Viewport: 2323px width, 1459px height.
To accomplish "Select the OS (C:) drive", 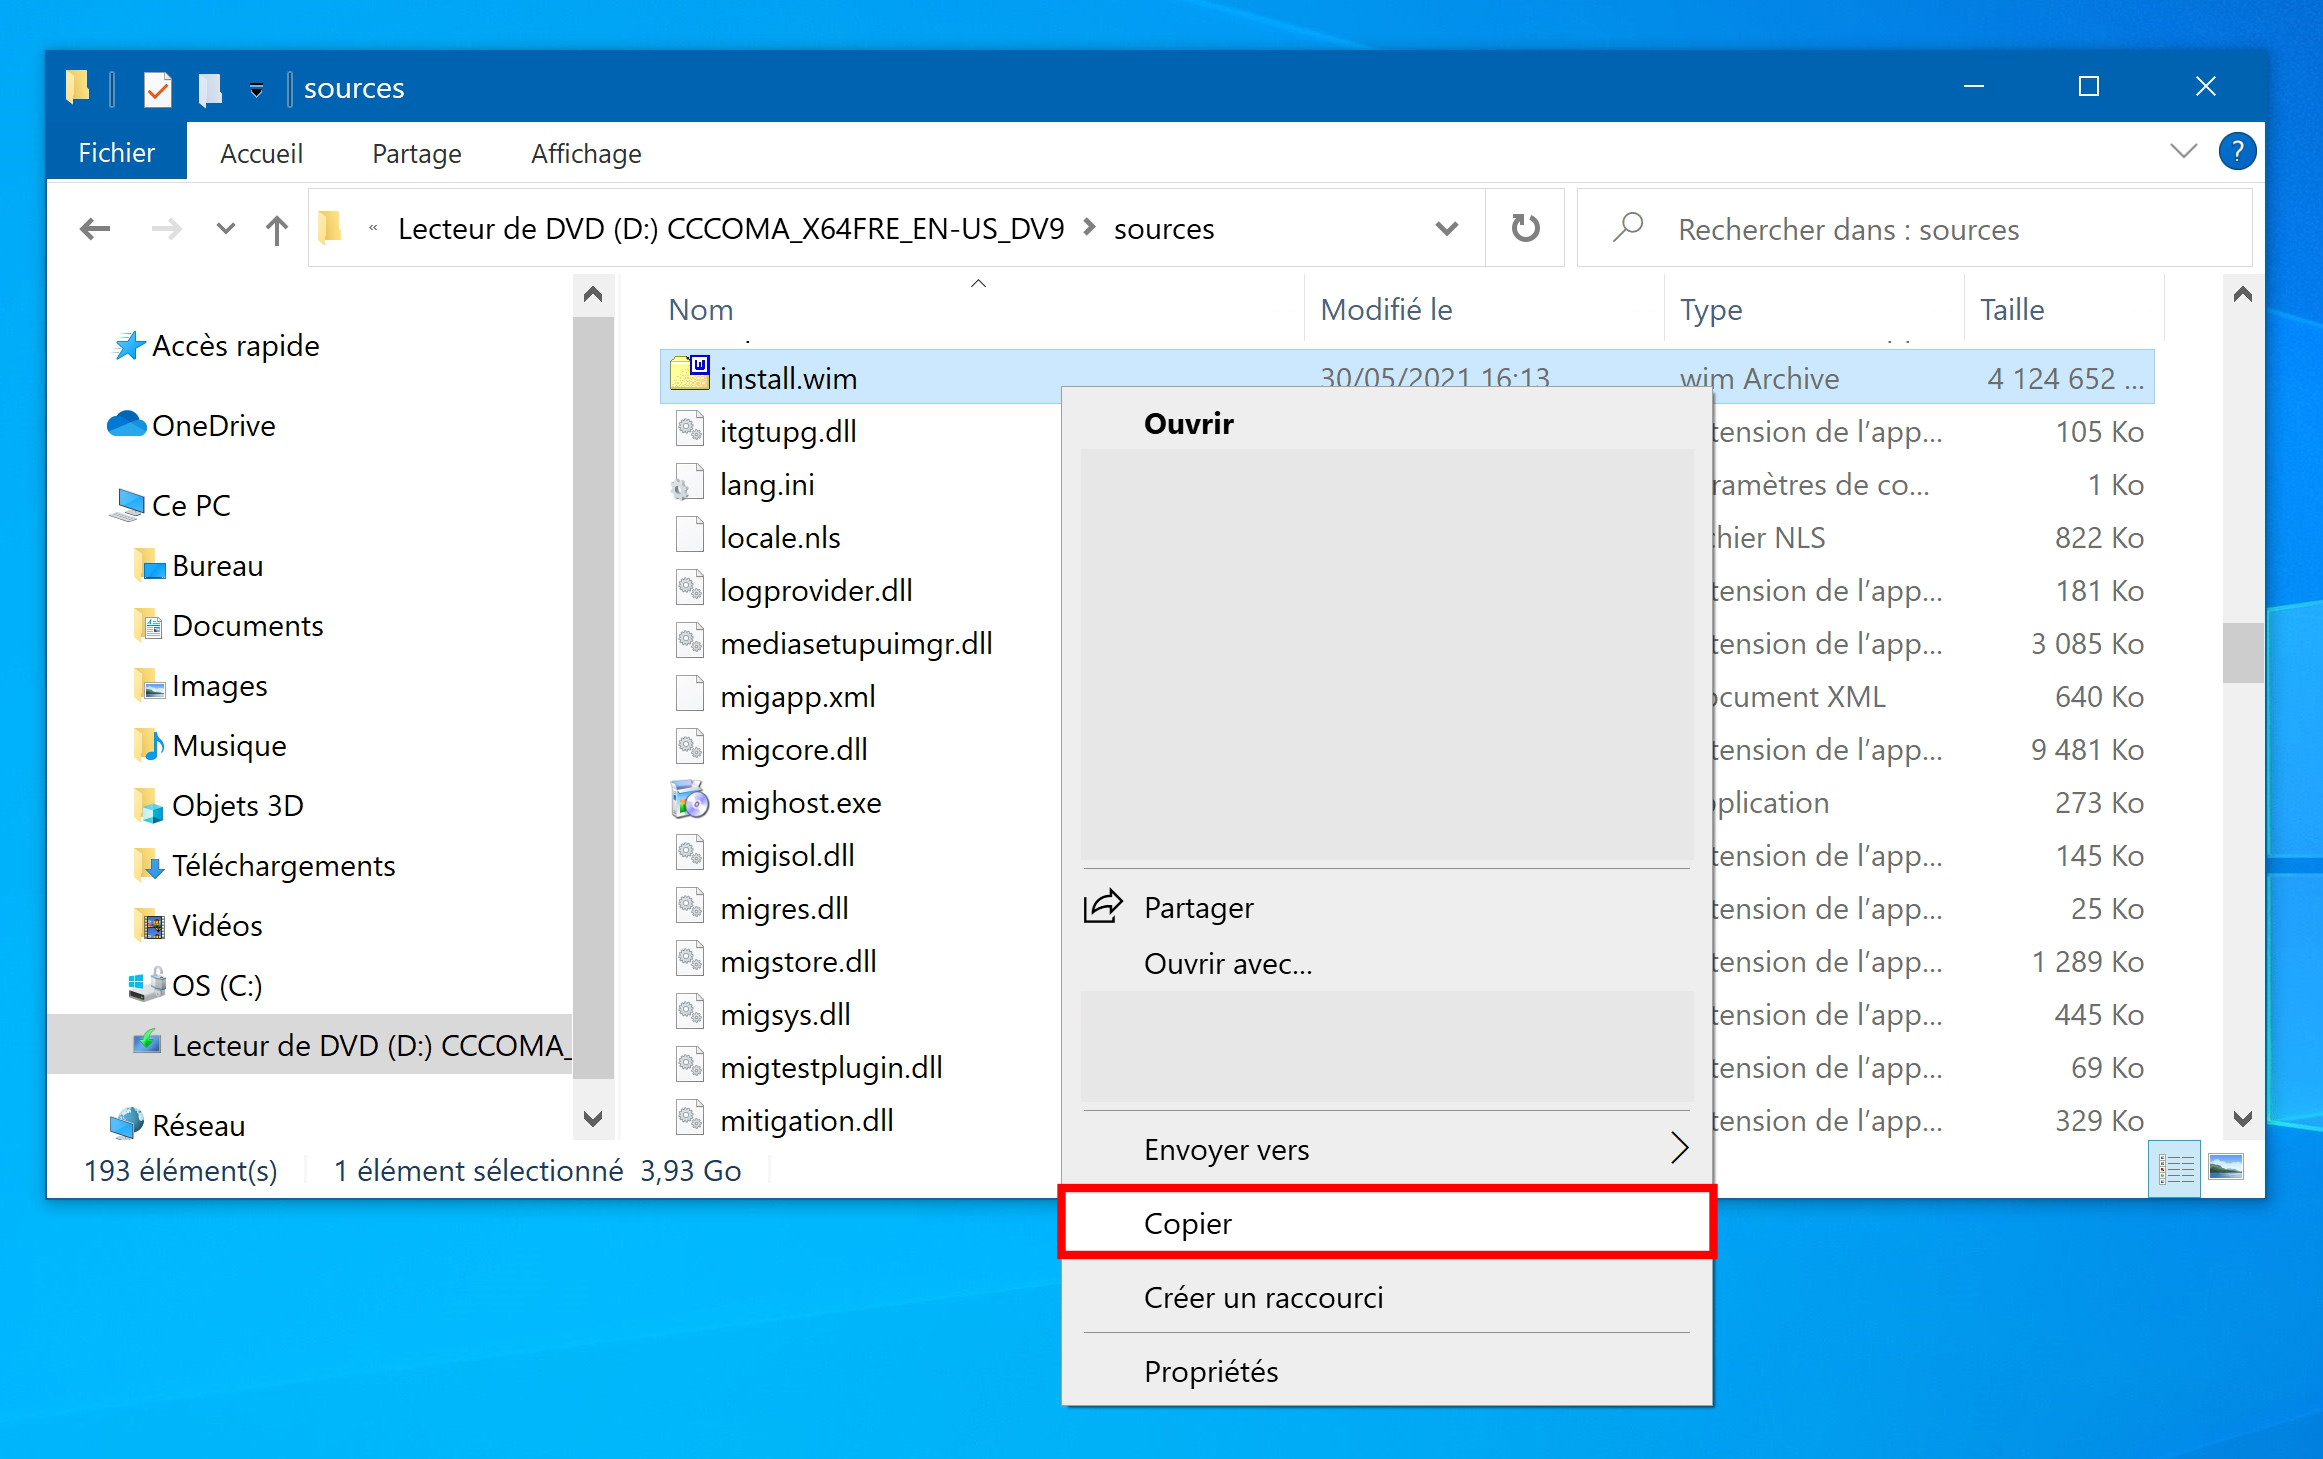I will (x=196, y=986).
